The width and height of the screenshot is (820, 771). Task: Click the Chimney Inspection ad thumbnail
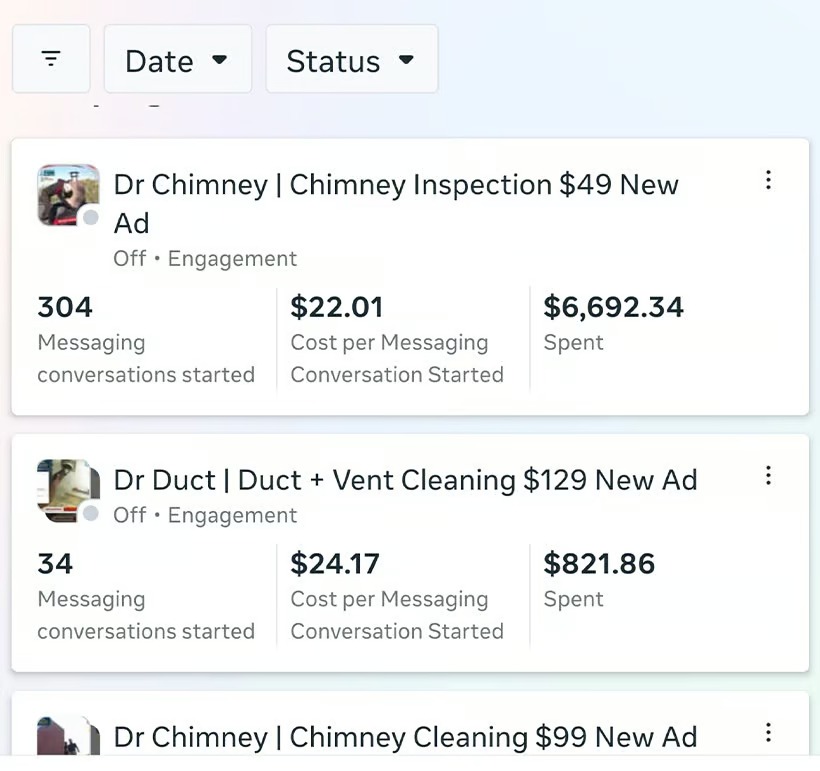67,194
